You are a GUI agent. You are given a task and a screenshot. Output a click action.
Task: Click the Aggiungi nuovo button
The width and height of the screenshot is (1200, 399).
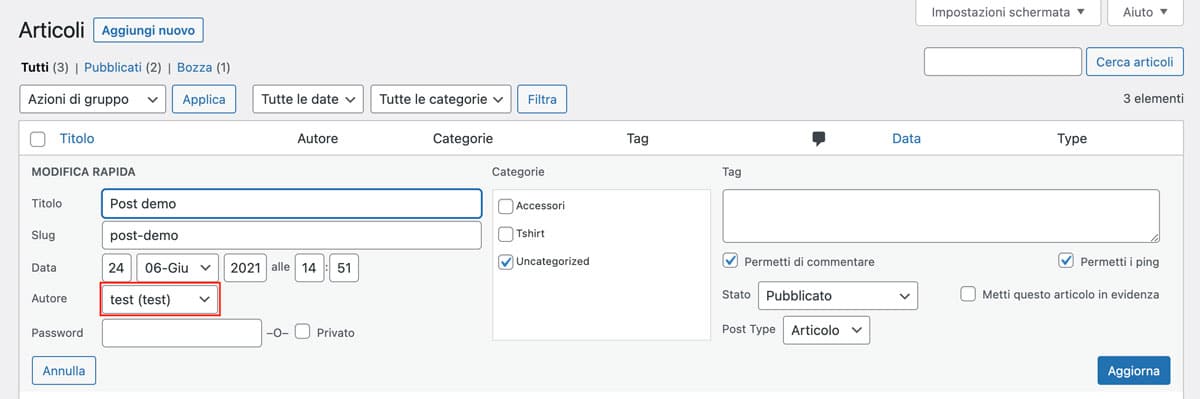click(148, 30)
